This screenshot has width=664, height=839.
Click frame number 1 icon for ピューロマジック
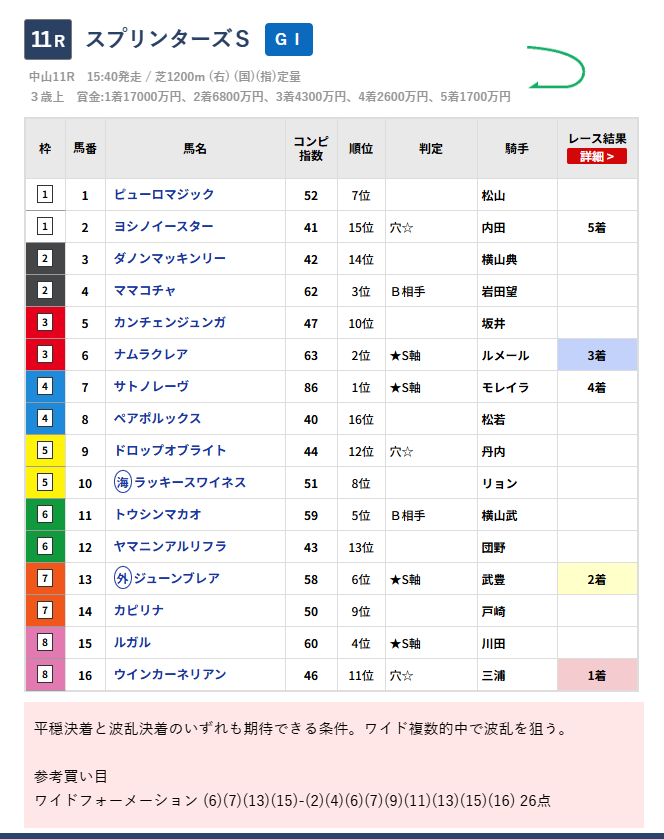coord(45,195)
